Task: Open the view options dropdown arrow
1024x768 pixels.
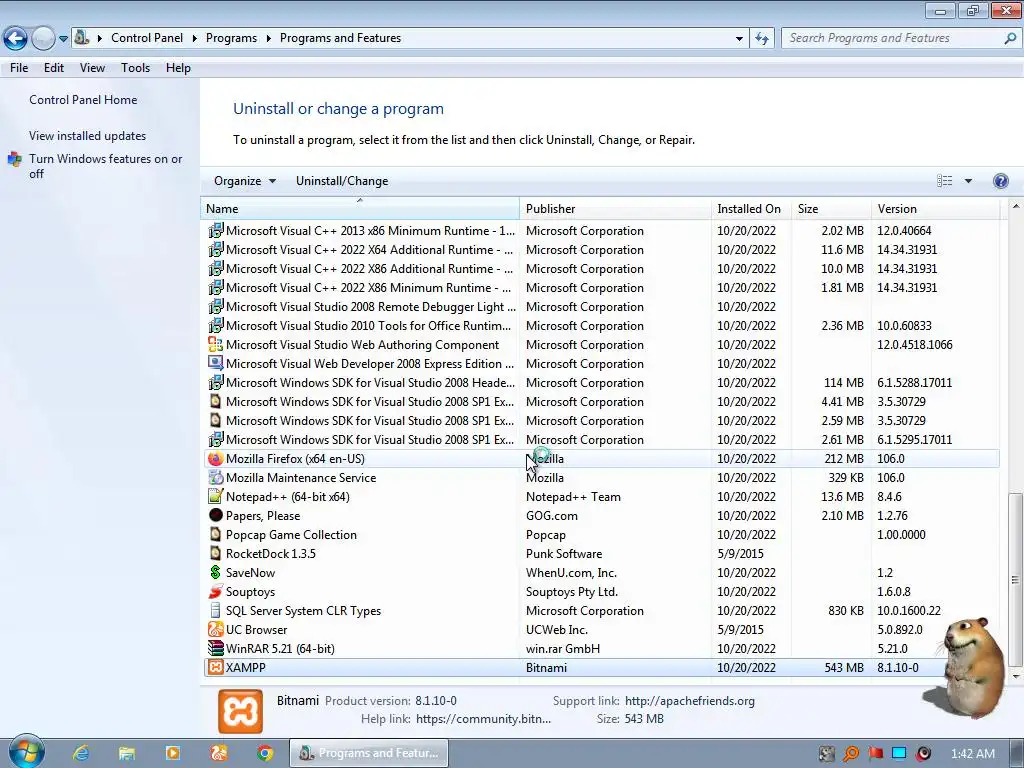Action: tap(968, 181)
